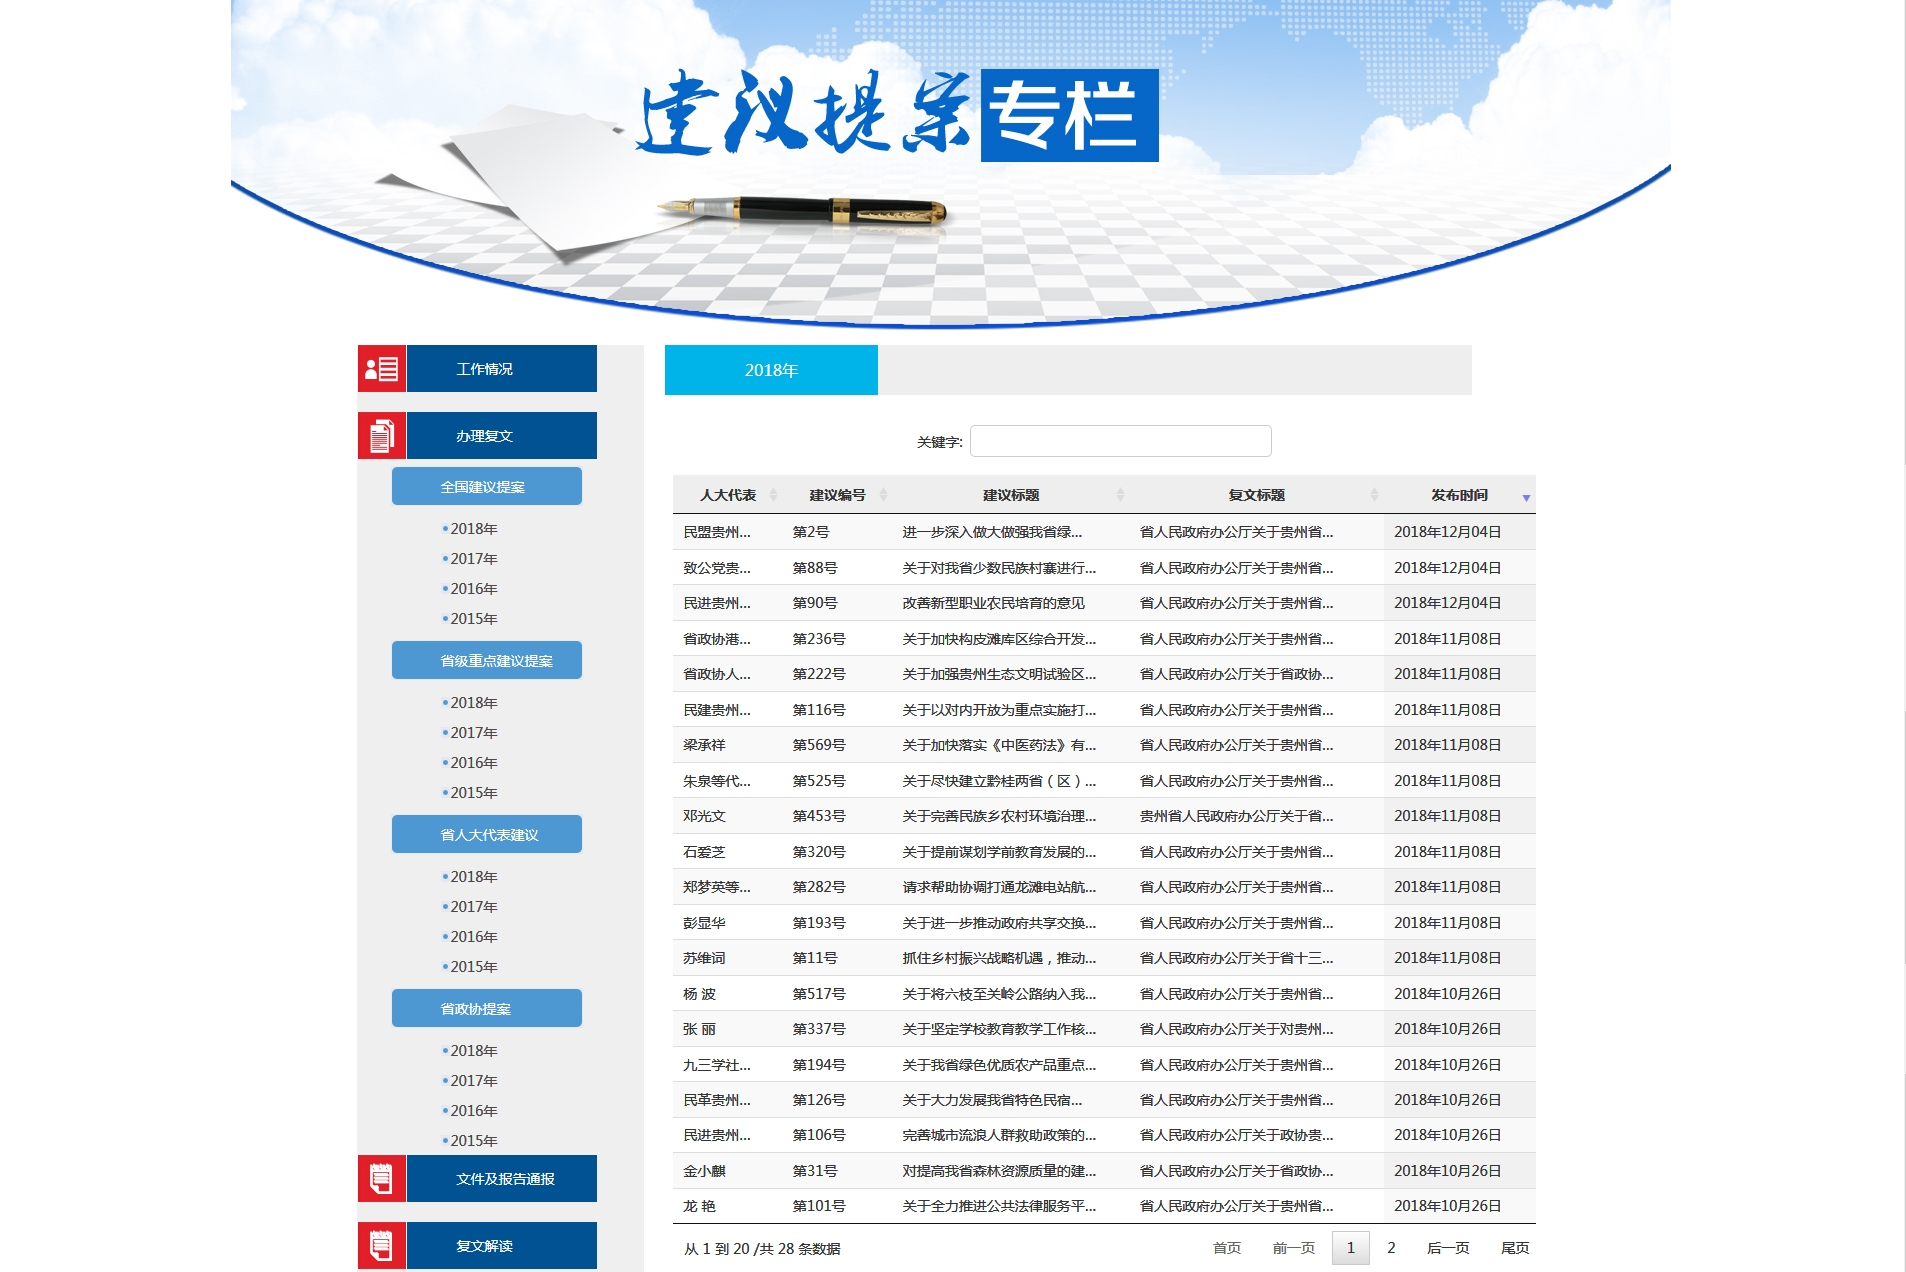Sort table by 建议编号 column header
This screenshot has height=1272, width=1906.
click(838, 495)
